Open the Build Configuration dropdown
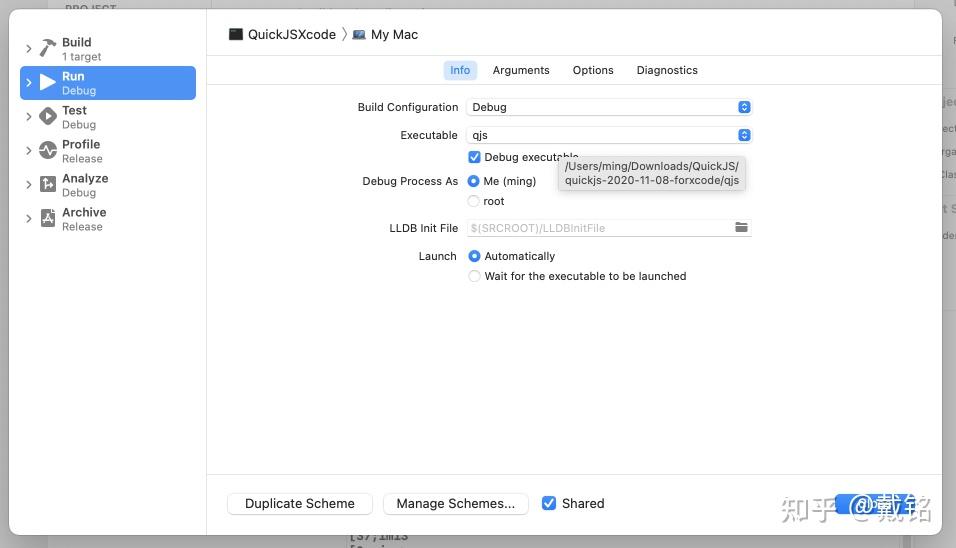 point(609,107)
